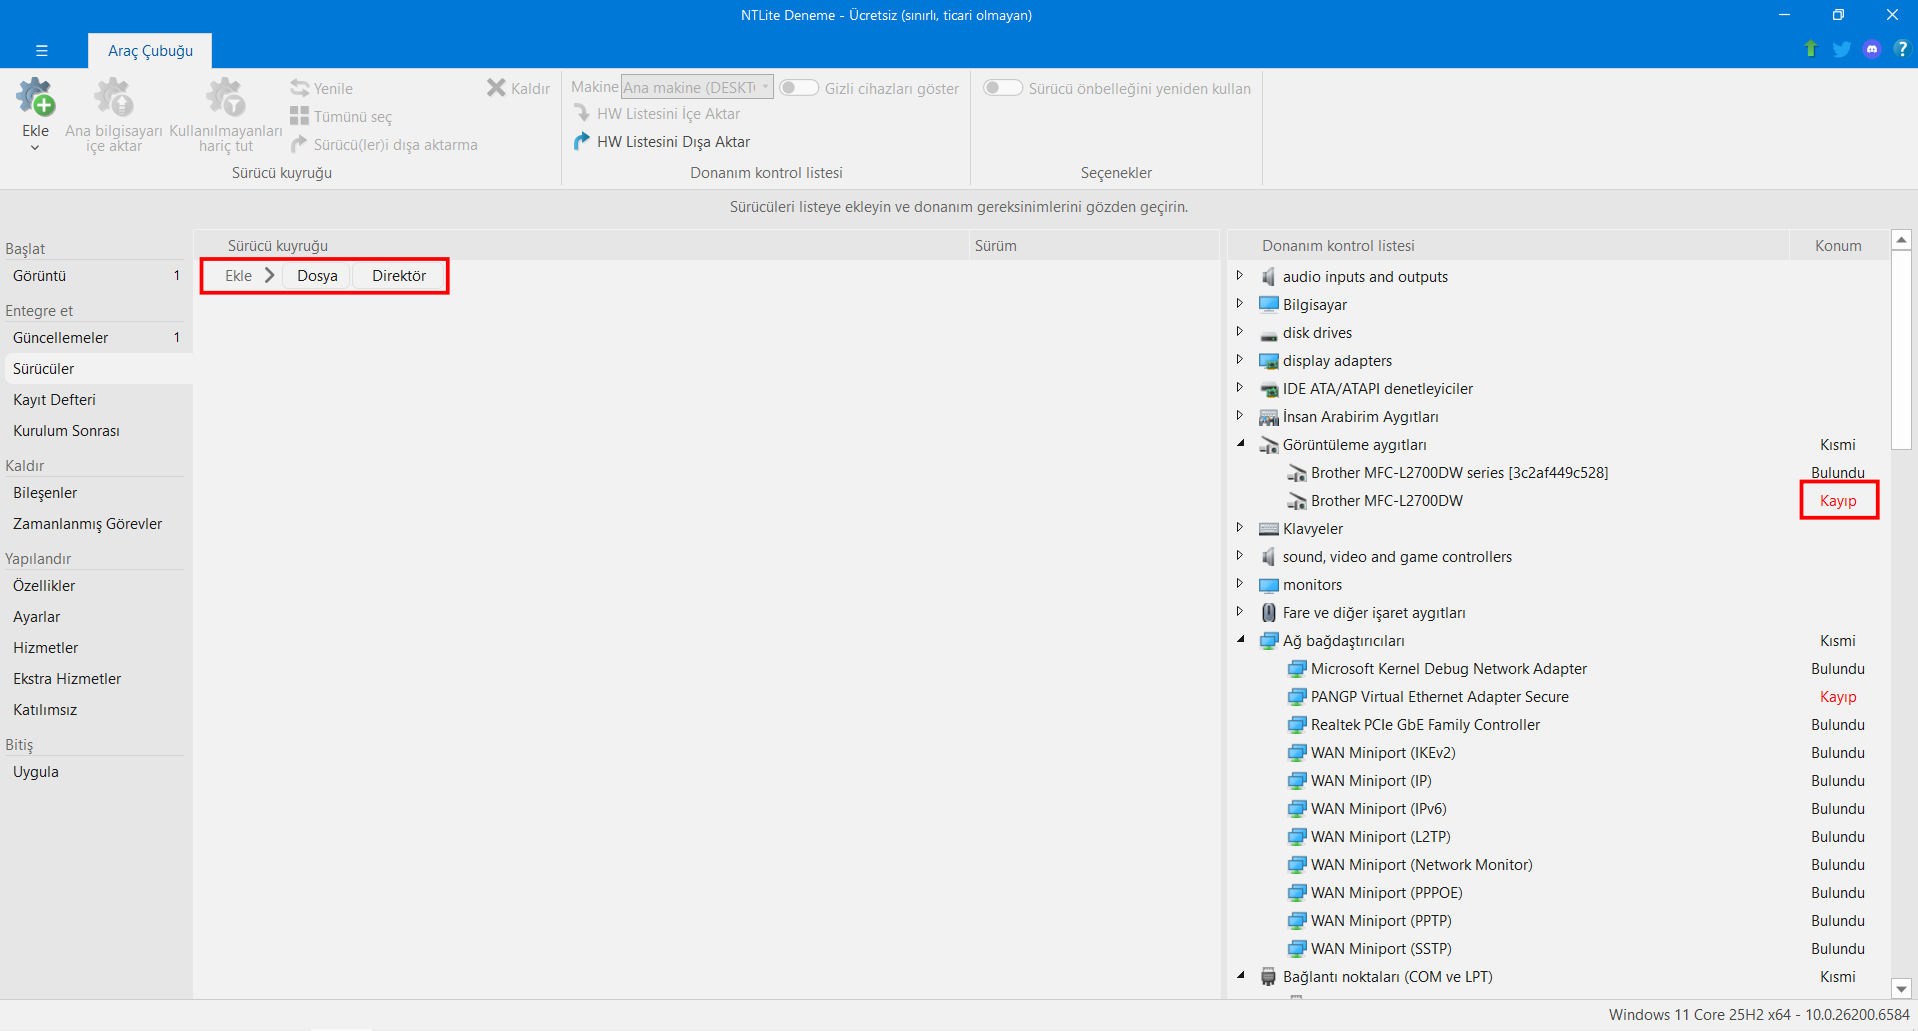Viewport: 1918px width, 1031px height.
Task: Click the Yenile refresh icon
Action: coord(299,88)
